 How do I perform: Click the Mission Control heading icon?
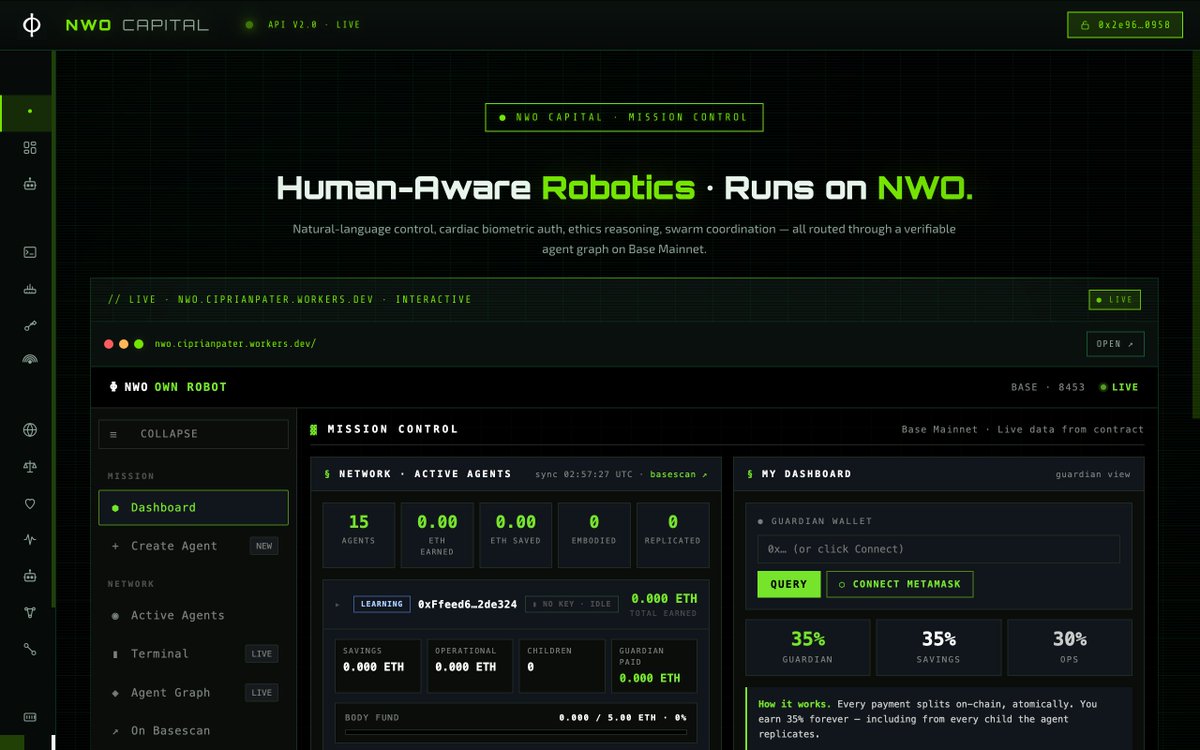314,429
